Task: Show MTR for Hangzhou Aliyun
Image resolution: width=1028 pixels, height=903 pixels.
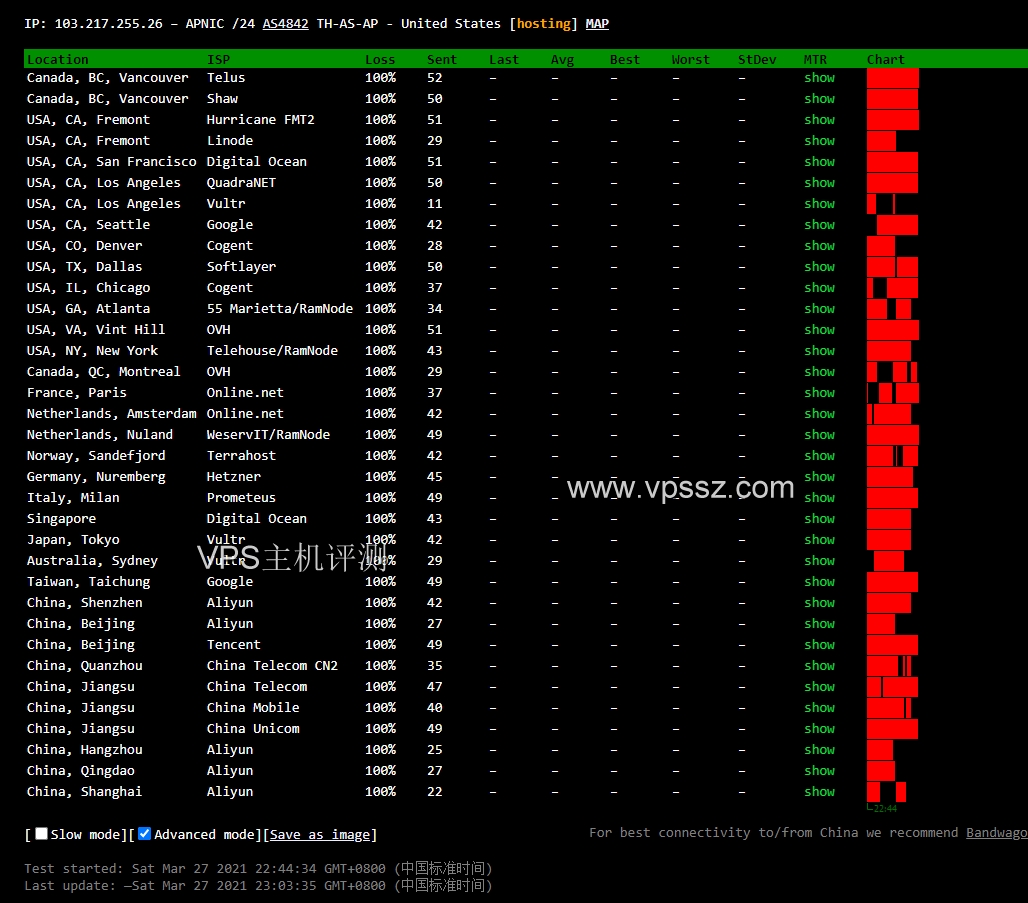Action: pyautogui.click(x=820, y=749)
